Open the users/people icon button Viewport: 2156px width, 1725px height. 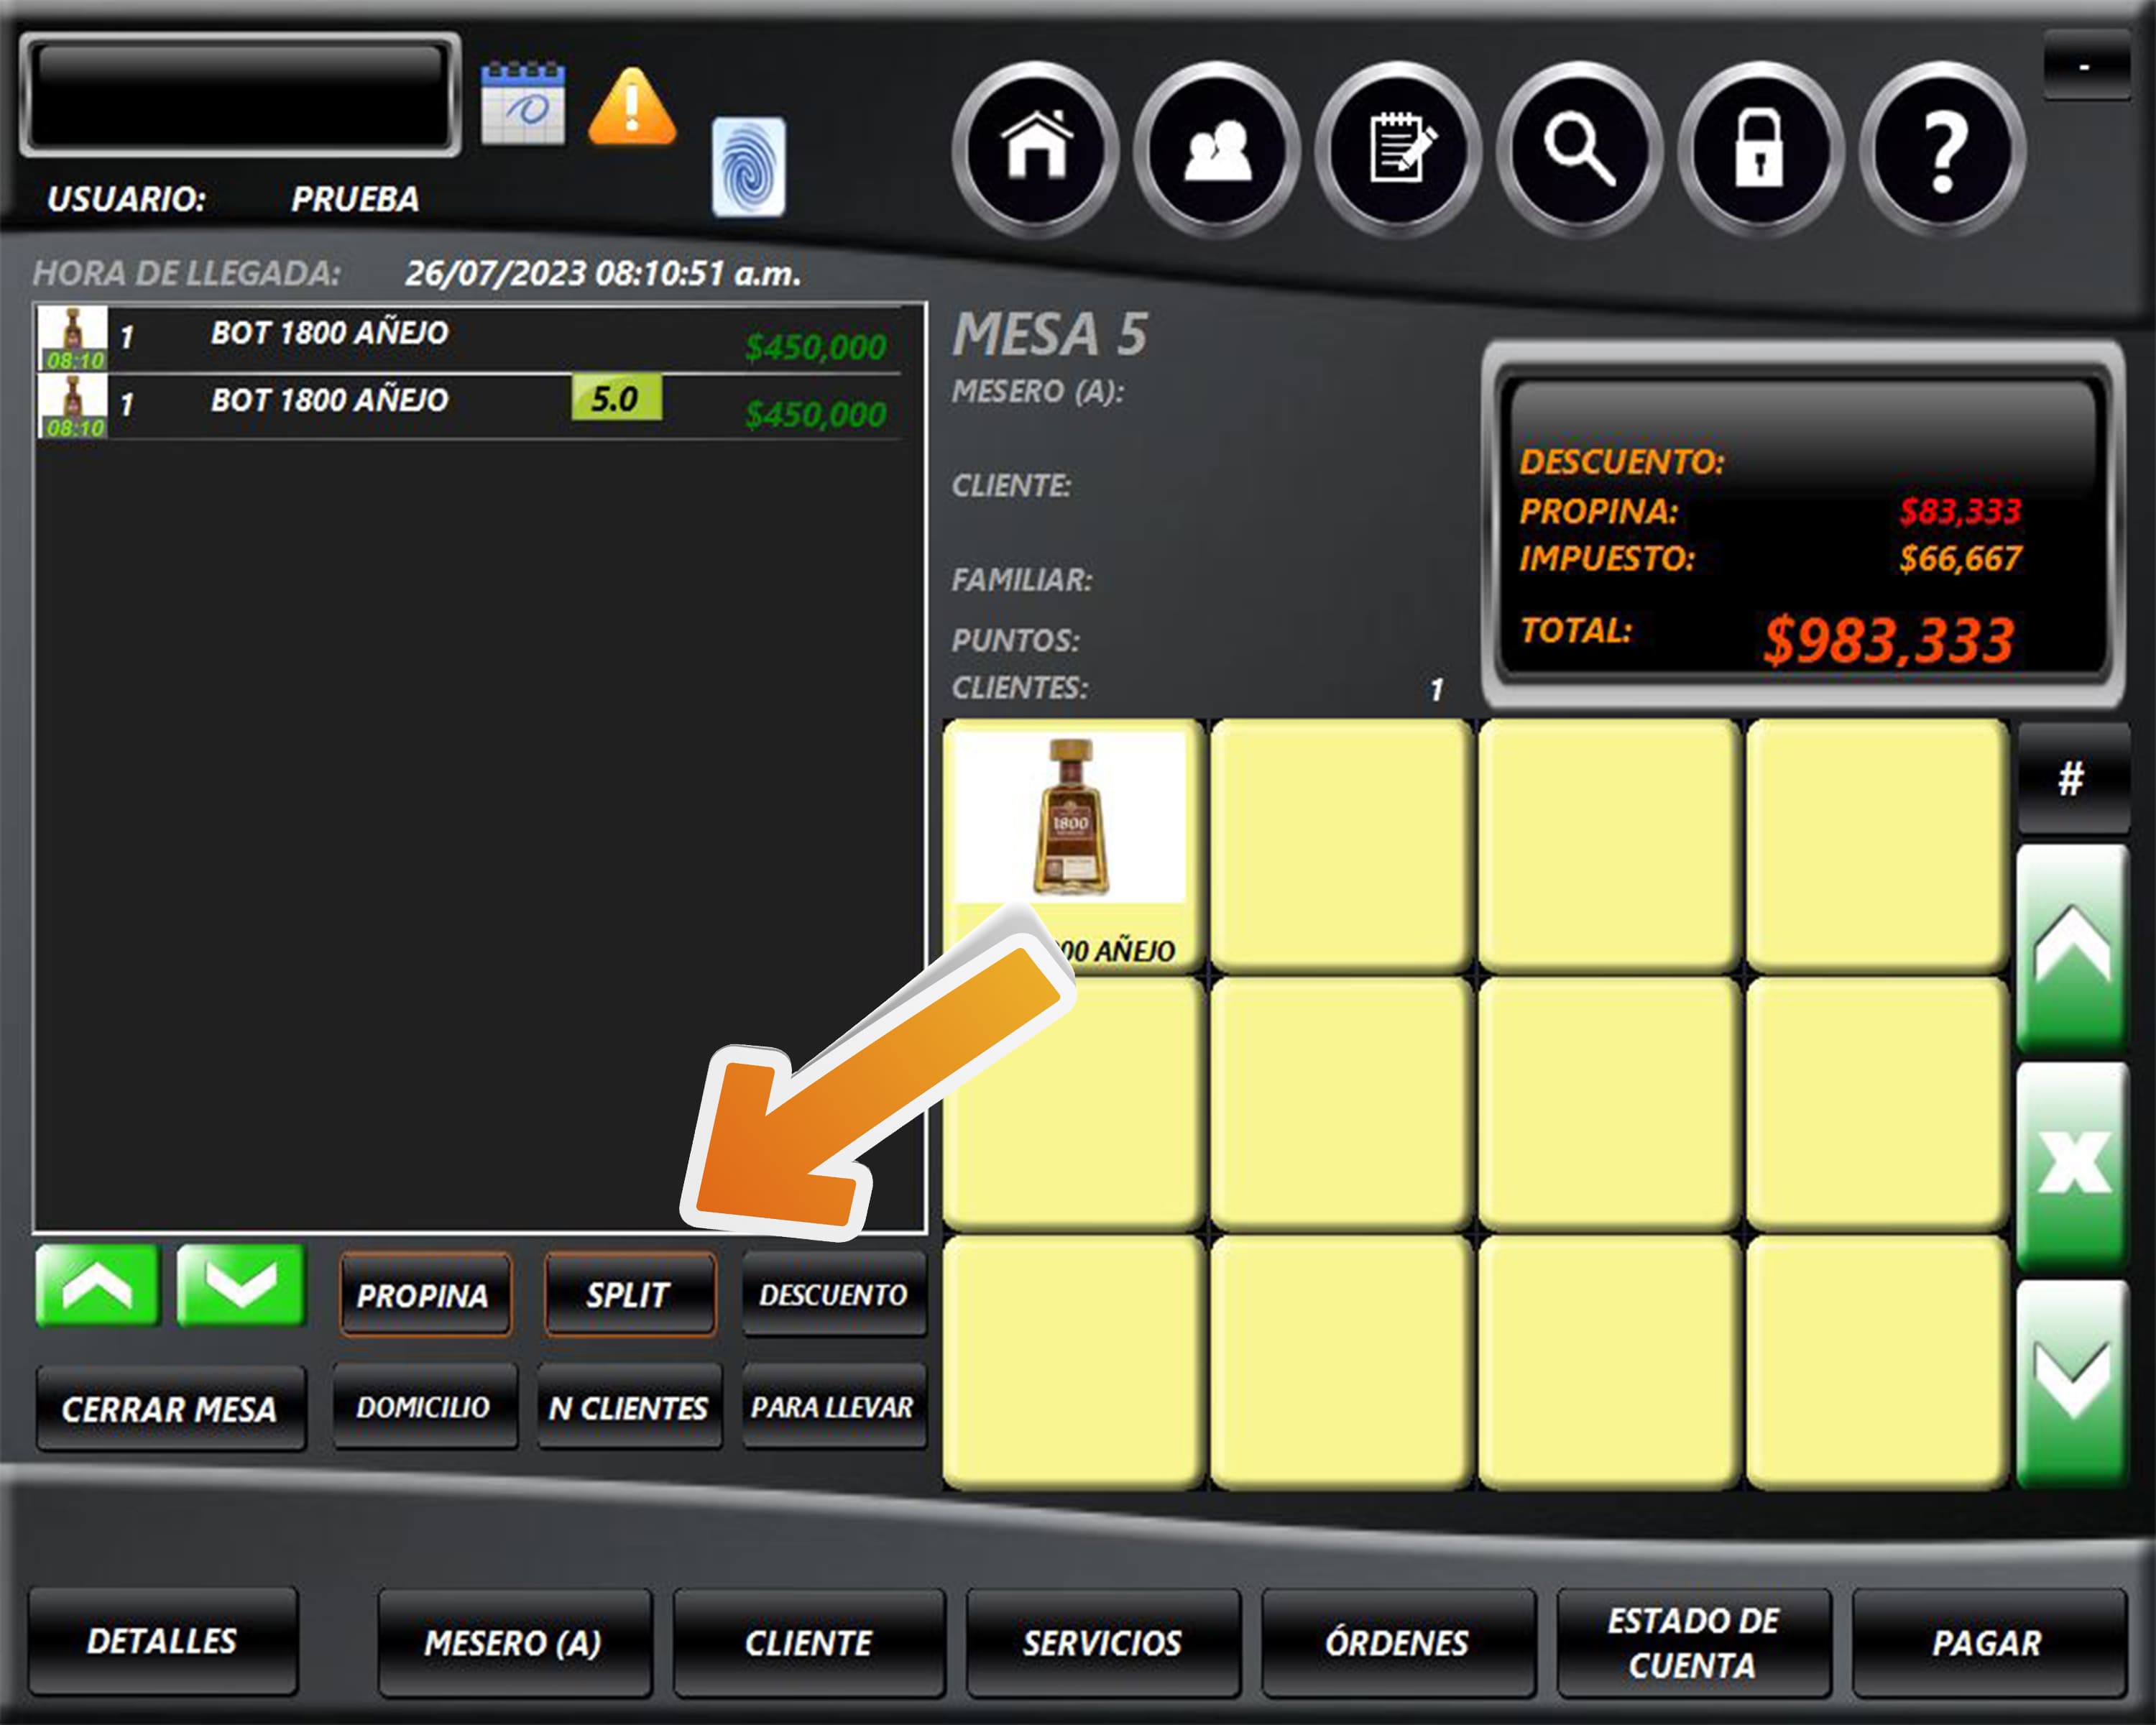[x=1216, y=148]
